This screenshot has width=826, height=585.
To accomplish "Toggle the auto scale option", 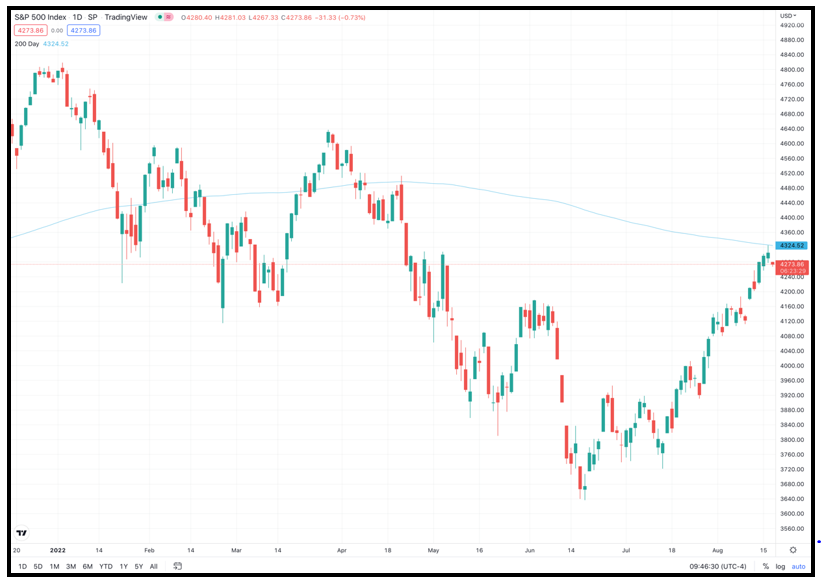I will (799, 566).
